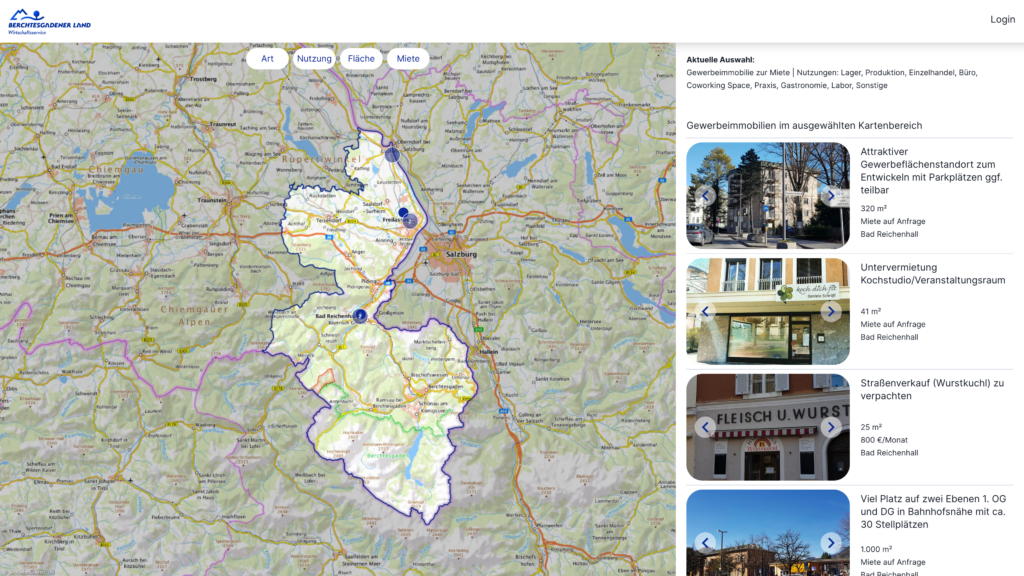Click the northern map marker near Laufen
This screenshot has height=576, width=1024.
tap(392, 154)
